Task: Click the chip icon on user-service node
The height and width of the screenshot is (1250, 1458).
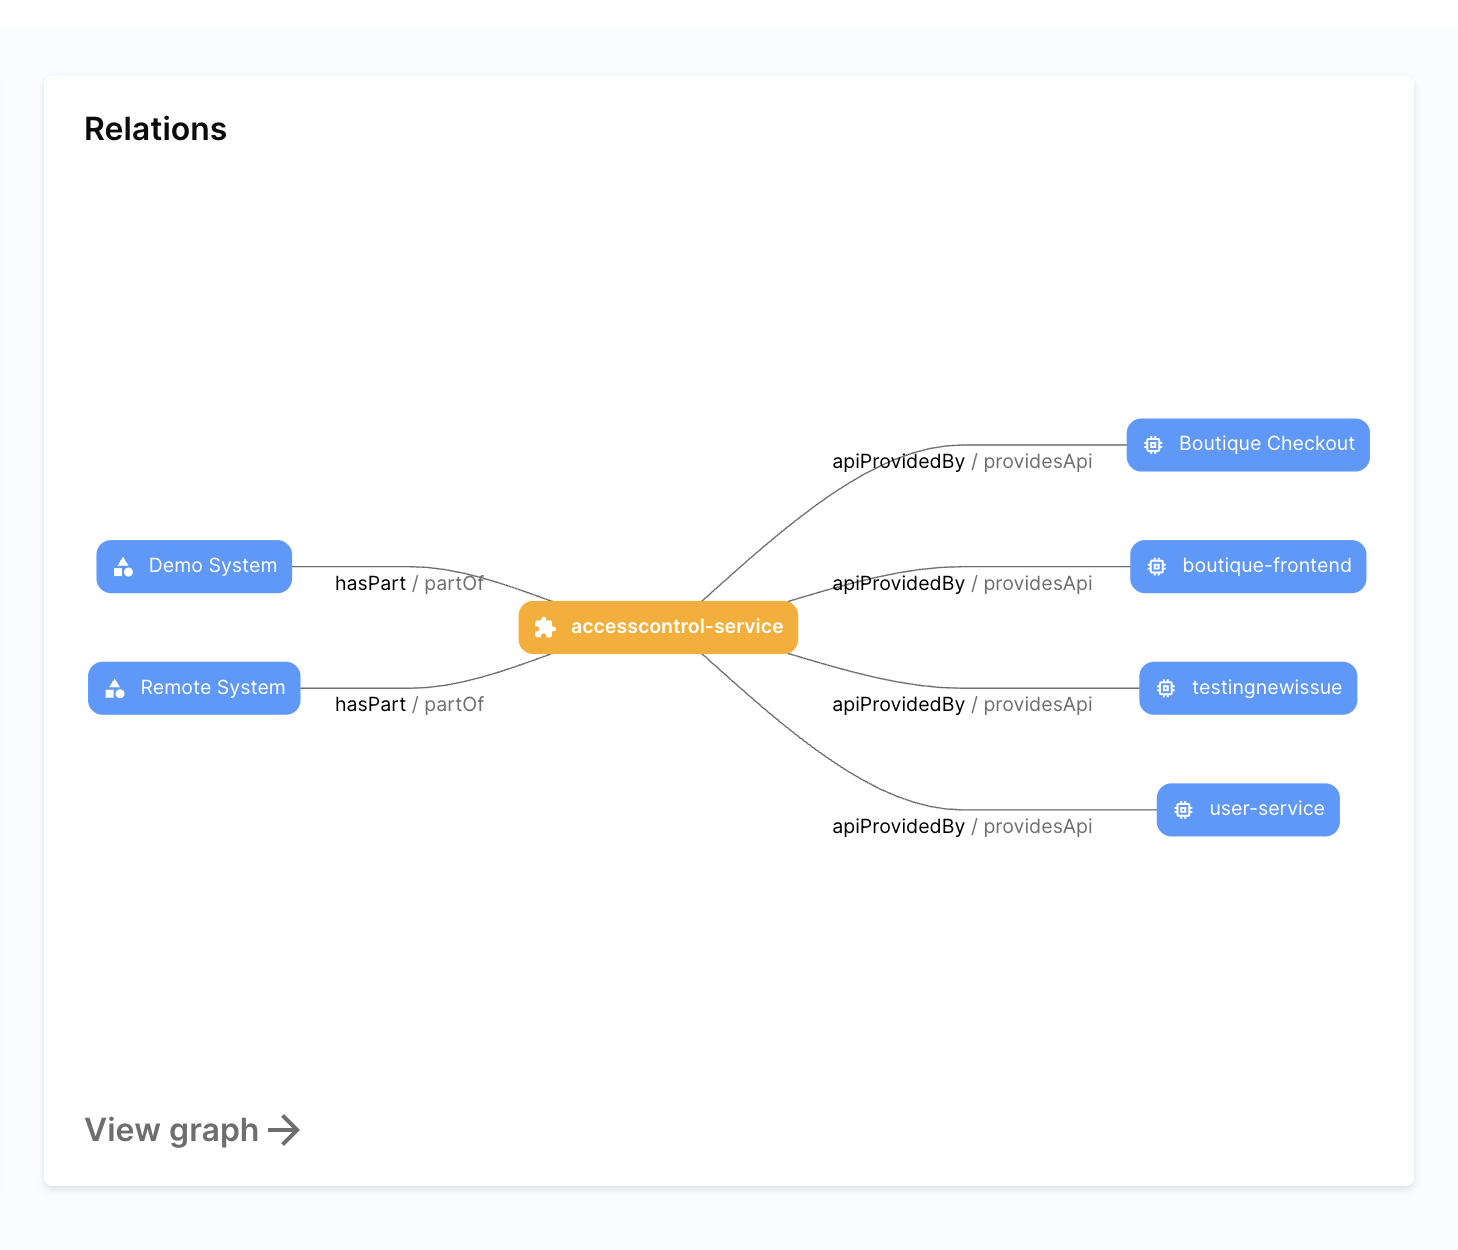Action: [1183, 810]
